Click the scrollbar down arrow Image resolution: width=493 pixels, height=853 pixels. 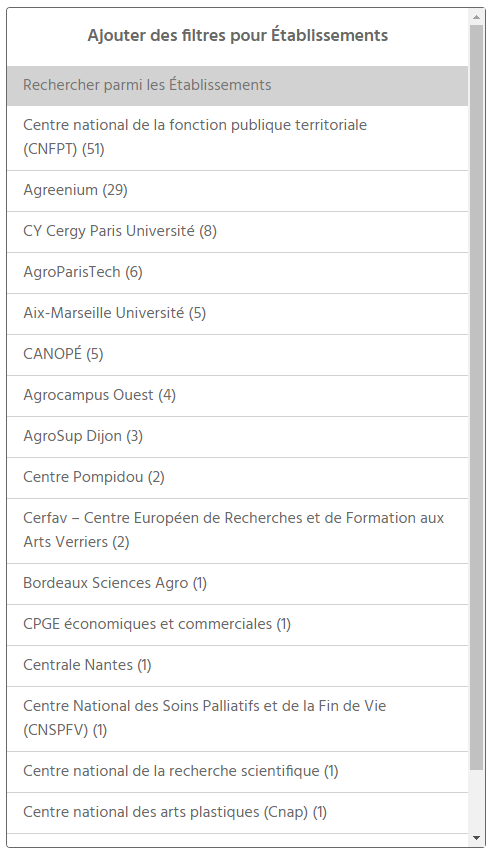pyautogui.click(x=477, y=838)
